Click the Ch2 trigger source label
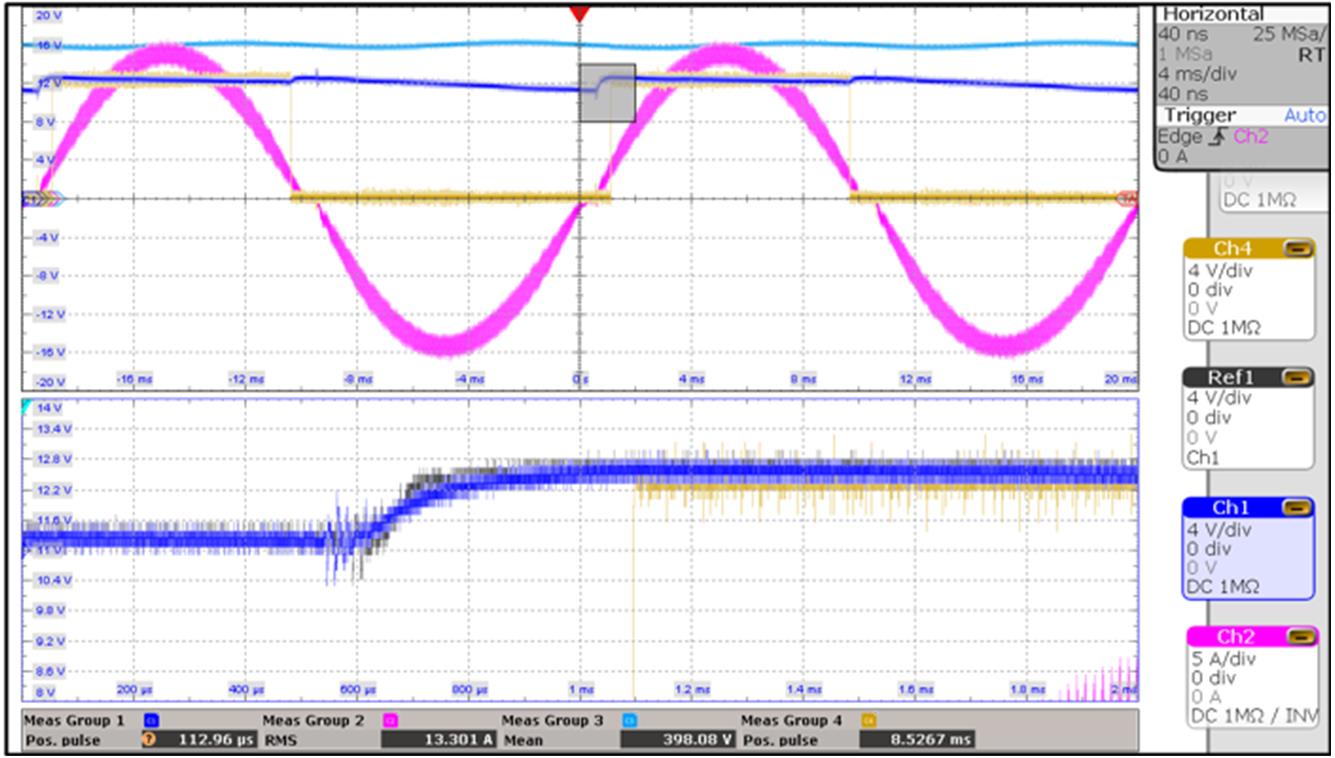 1250,137
